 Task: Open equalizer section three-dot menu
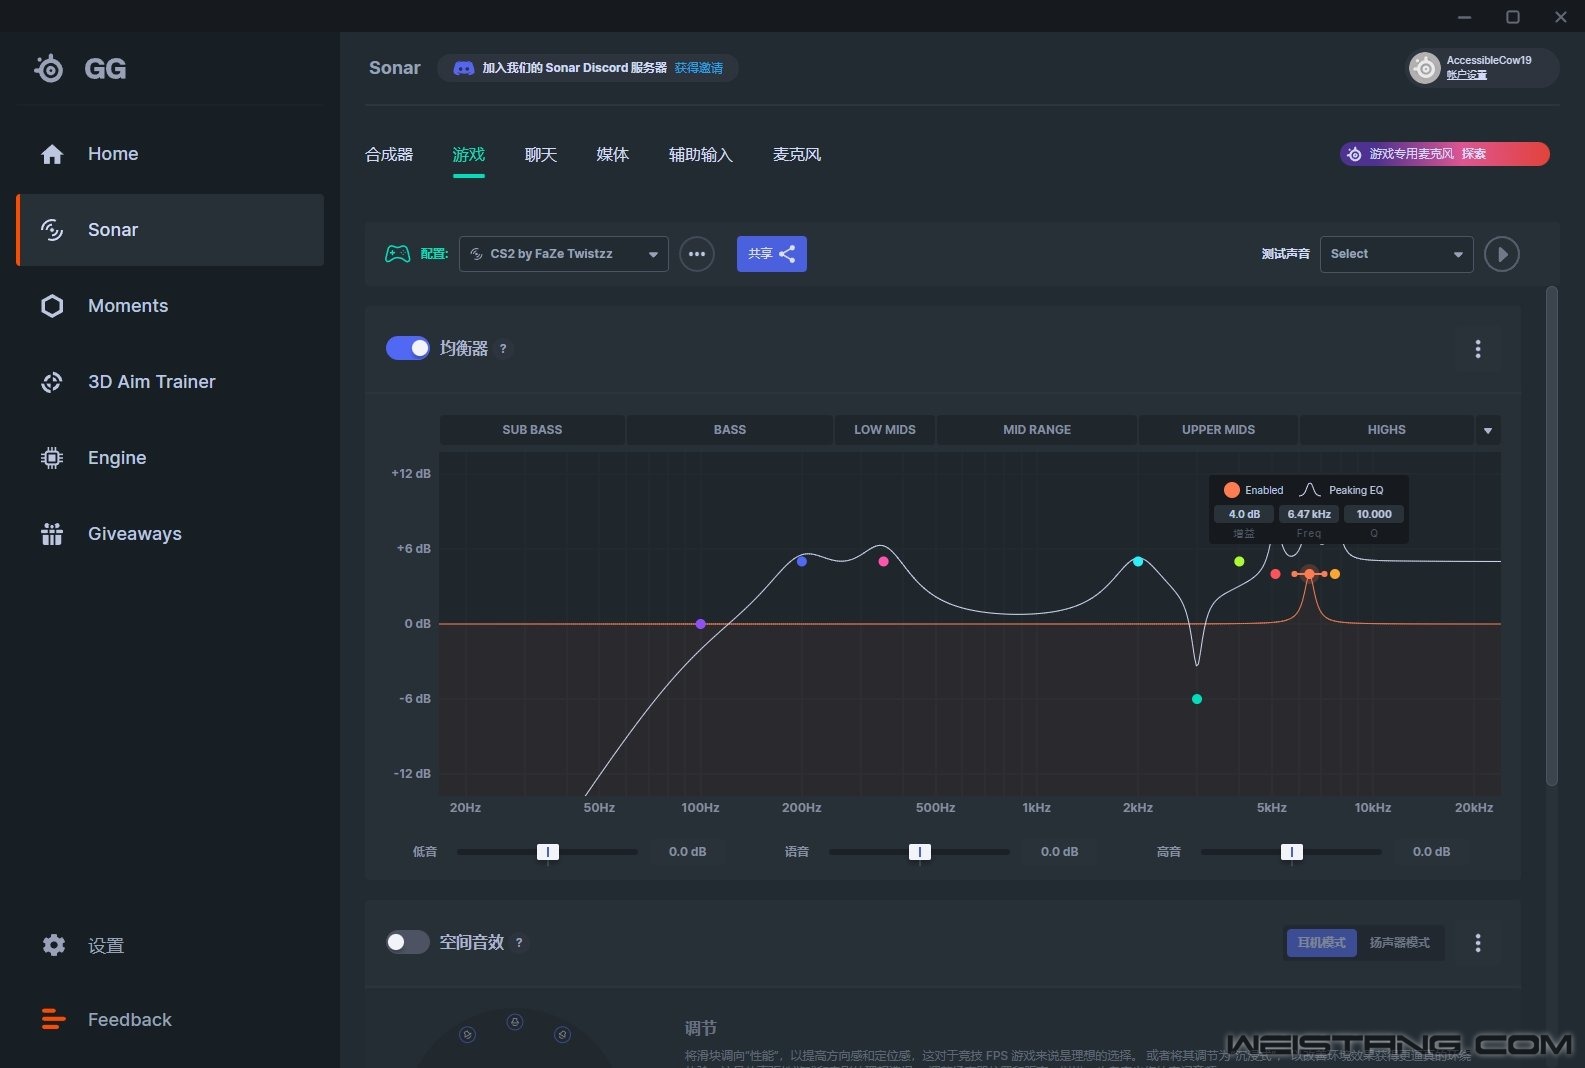tap(1478, 349)
